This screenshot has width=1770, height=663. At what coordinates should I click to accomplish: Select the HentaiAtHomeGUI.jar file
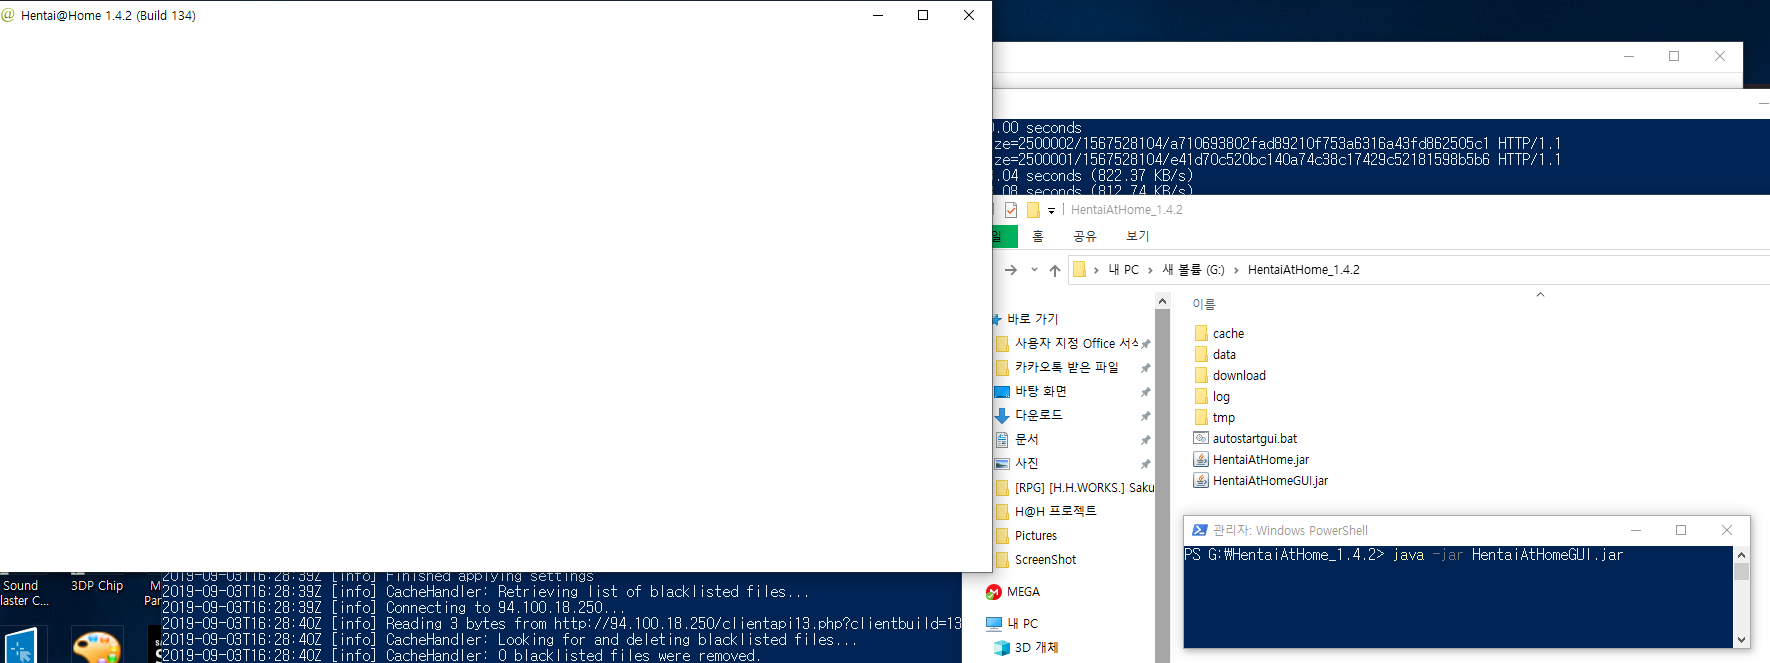pyautogui.click(x=1270, y=480)
